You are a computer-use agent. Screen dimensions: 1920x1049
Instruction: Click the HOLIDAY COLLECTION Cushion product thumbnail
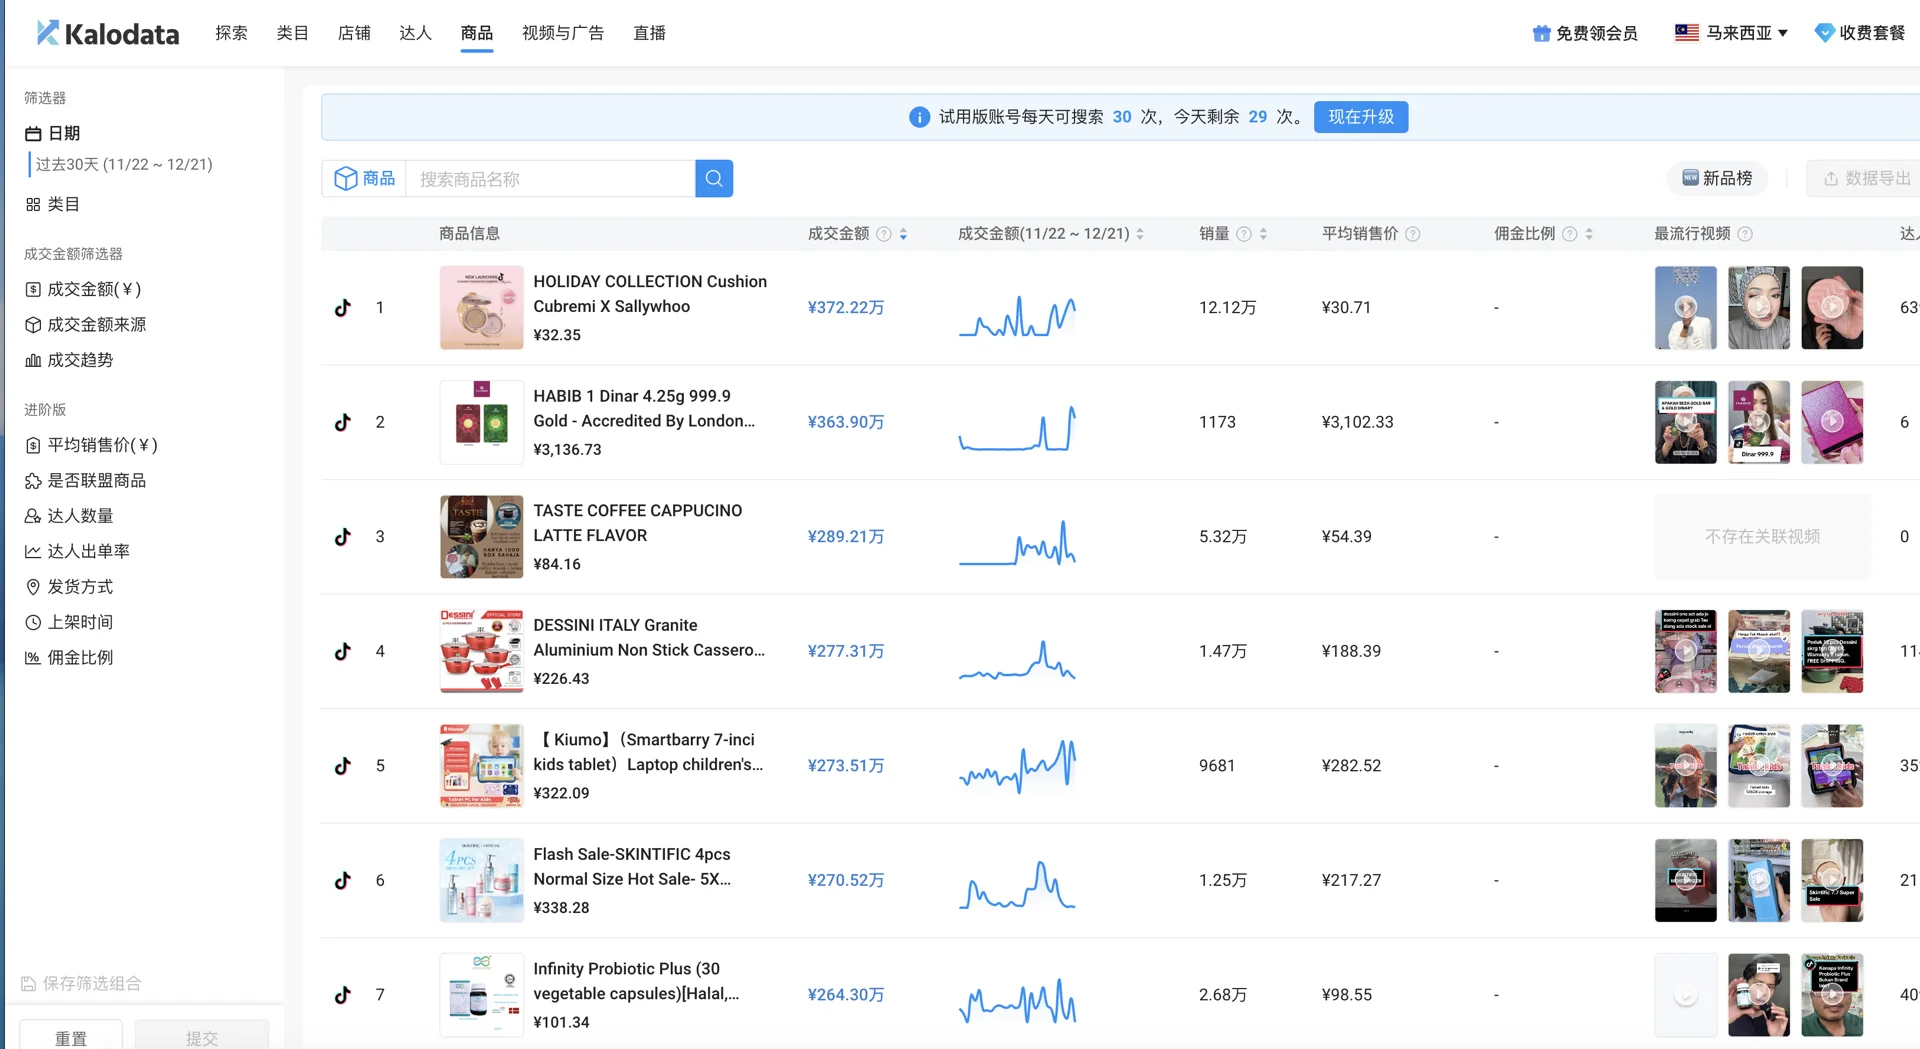coord(481,307)
